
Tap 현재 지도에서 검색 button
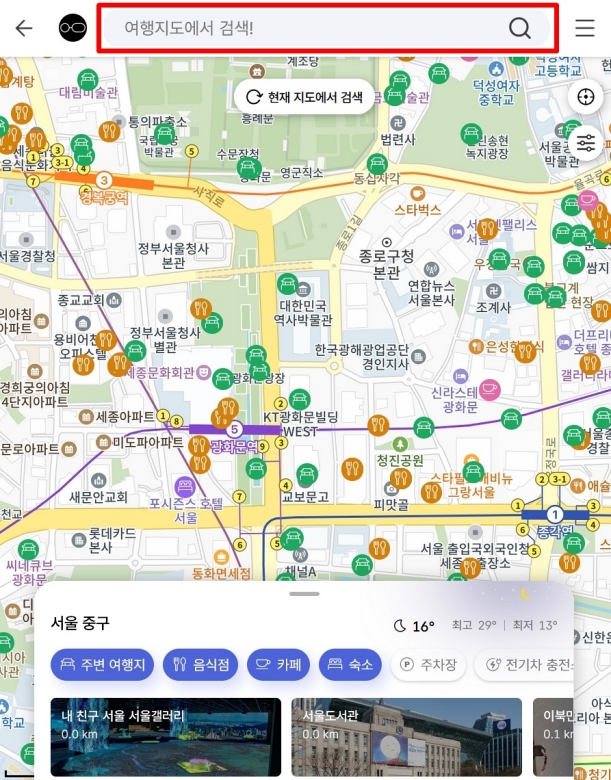[x=304, y=97]
